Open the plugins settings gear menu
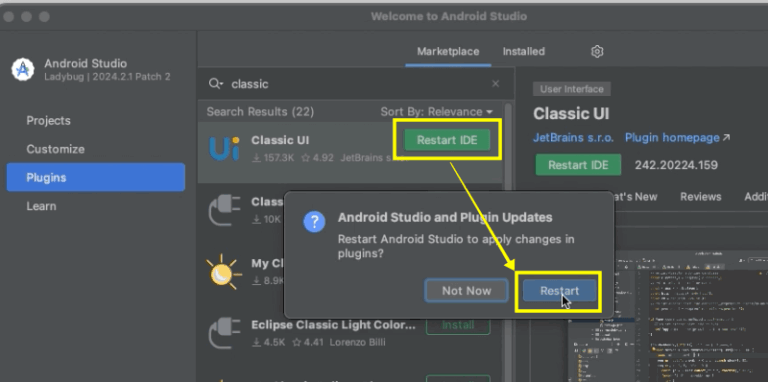Image resolution: width=768 pixels, height=382 pixels. coord(597,51)
